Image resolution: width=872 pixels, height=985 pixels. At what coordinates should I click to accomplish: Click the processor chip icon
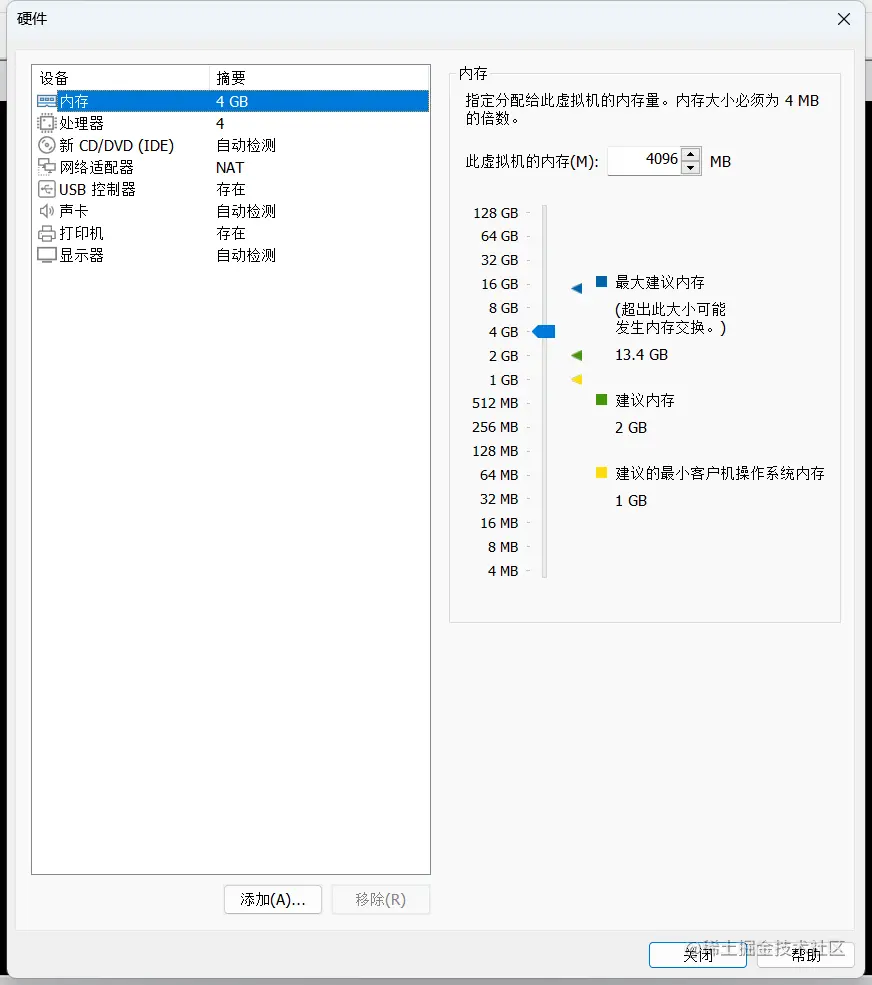pos(46,123)
